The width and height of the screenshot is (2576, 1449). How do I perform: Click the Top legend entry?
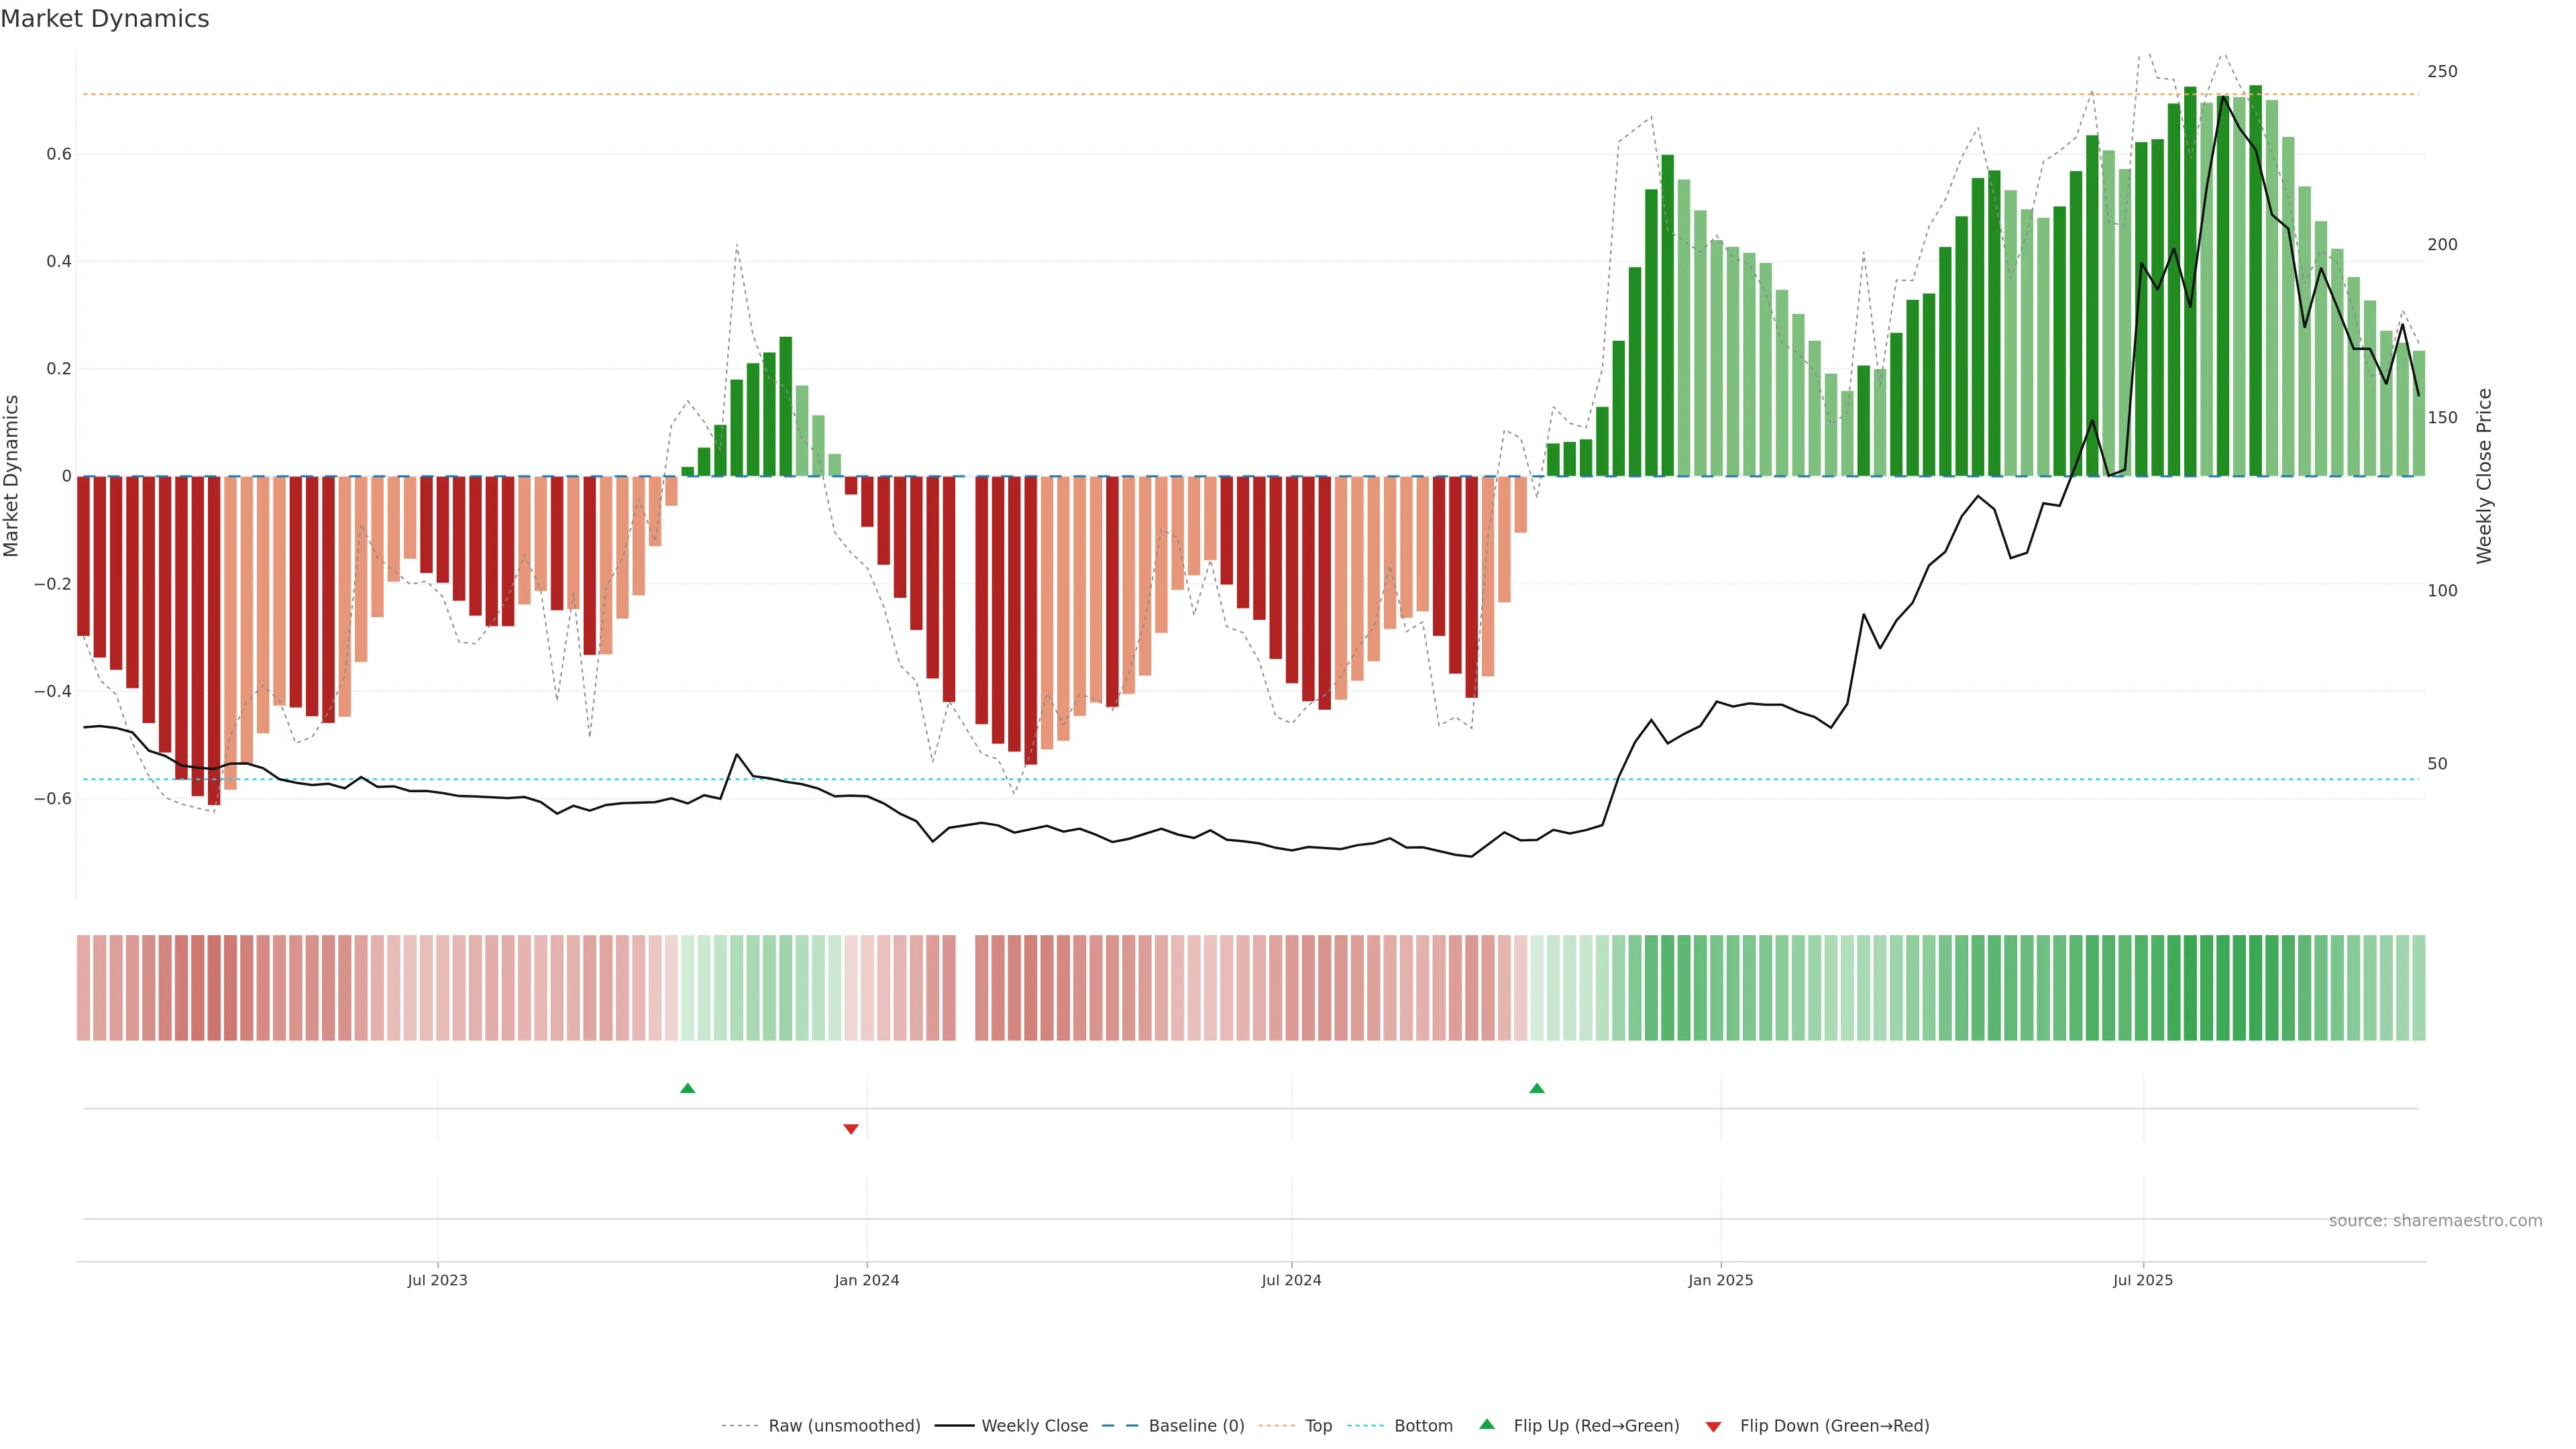(x=1318, y=1426)
